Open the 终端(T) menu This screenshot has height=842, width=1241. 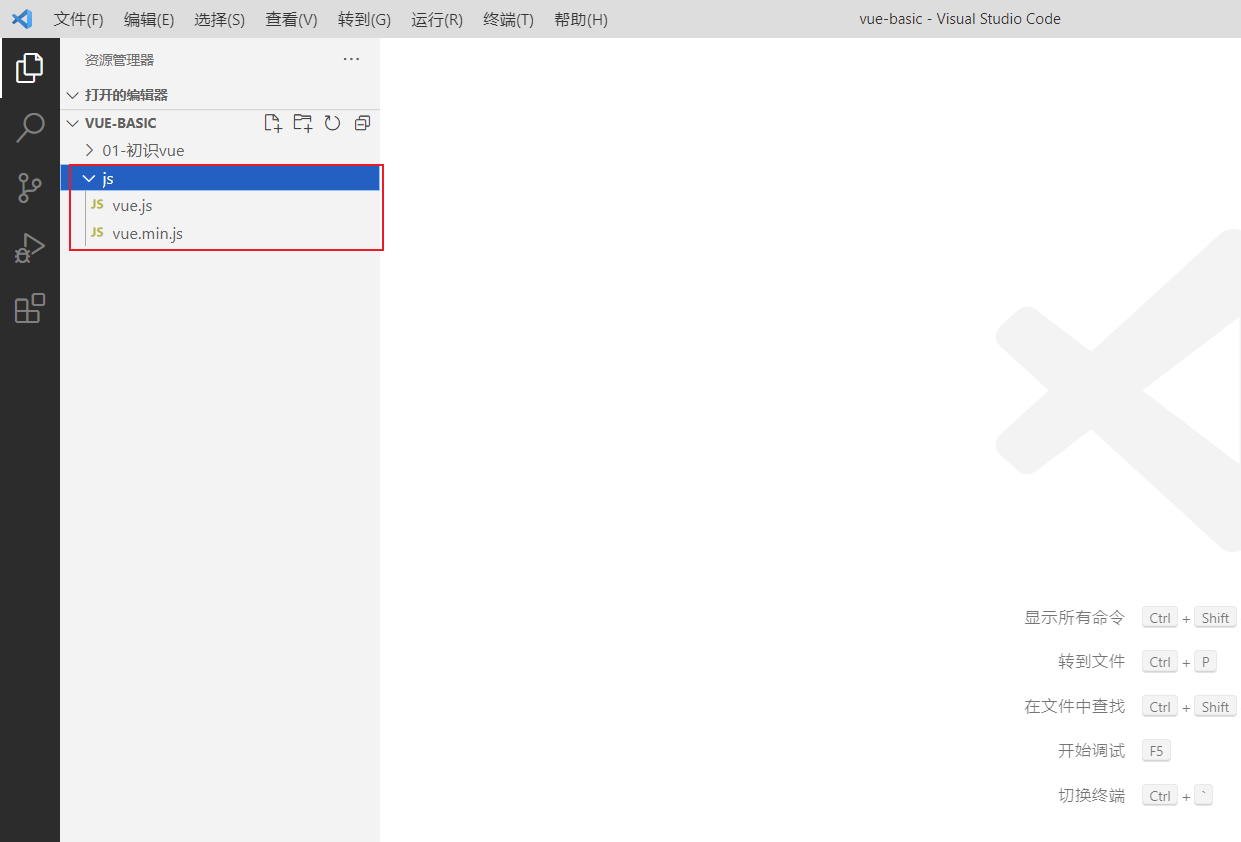click(508, 19)
